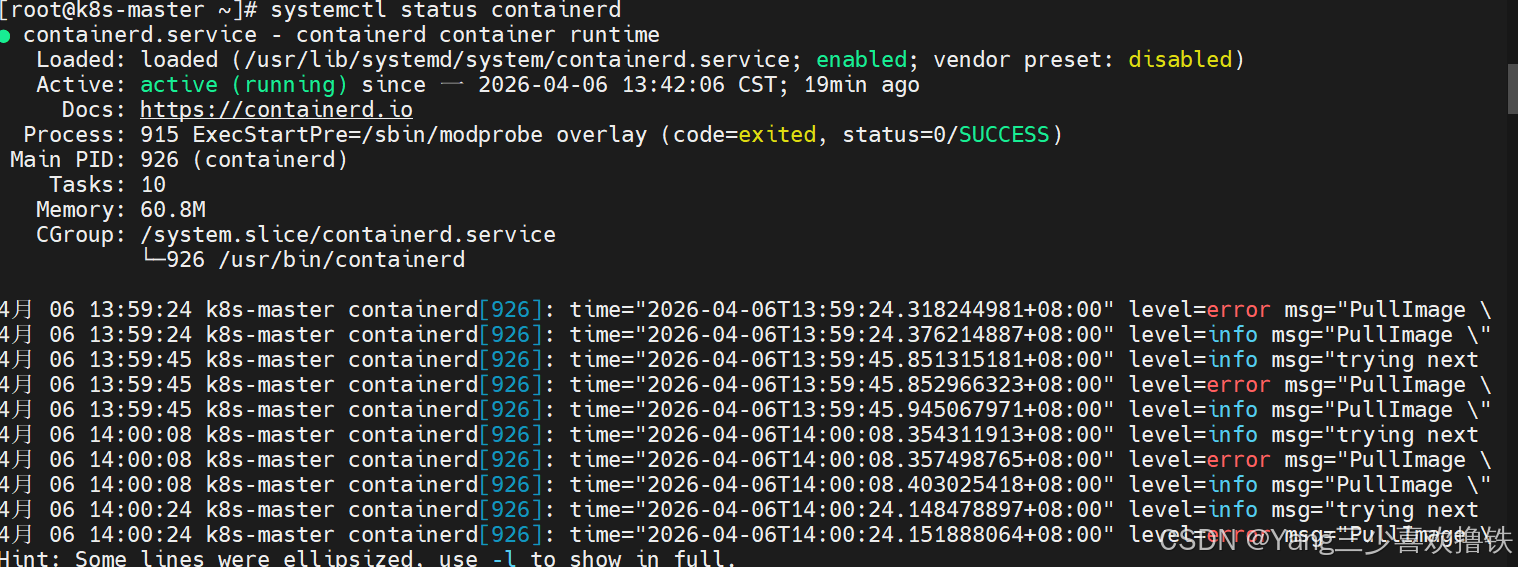Click 'containerd container runtime' description text
Screen dimensions: 1518x567
[x=478, y=36]
